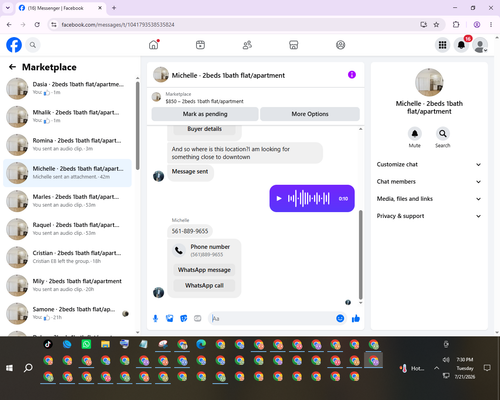500x400 pixels.
Task: Open the Raquel conversation
Action: pyautogui.click(x=67, y=229)
